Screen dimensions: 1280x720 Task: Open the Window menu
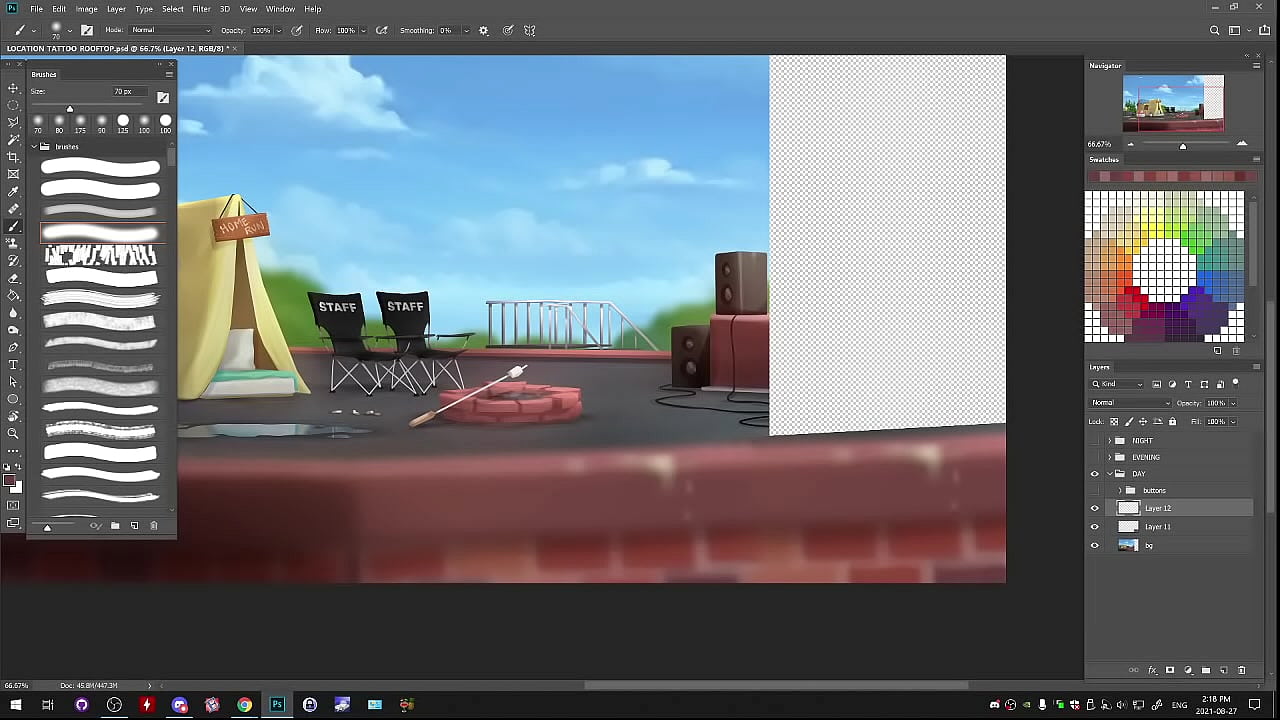tap(280, 9)
